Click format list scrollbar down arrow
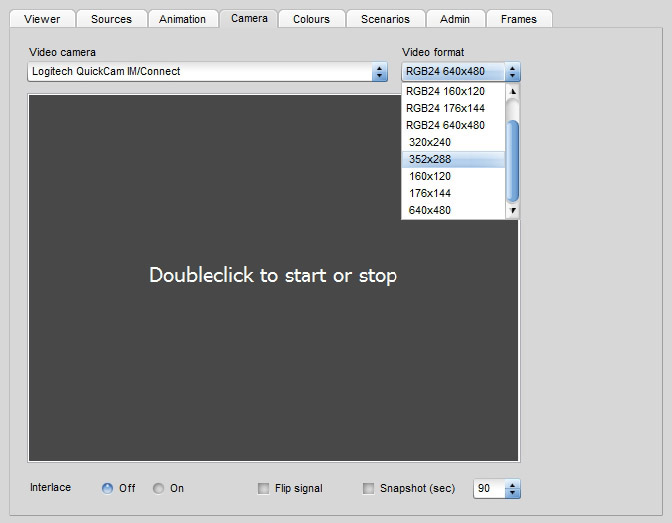The height and width of the screenshot is (523, 672). pyautogui.click(x=513, y=210)
